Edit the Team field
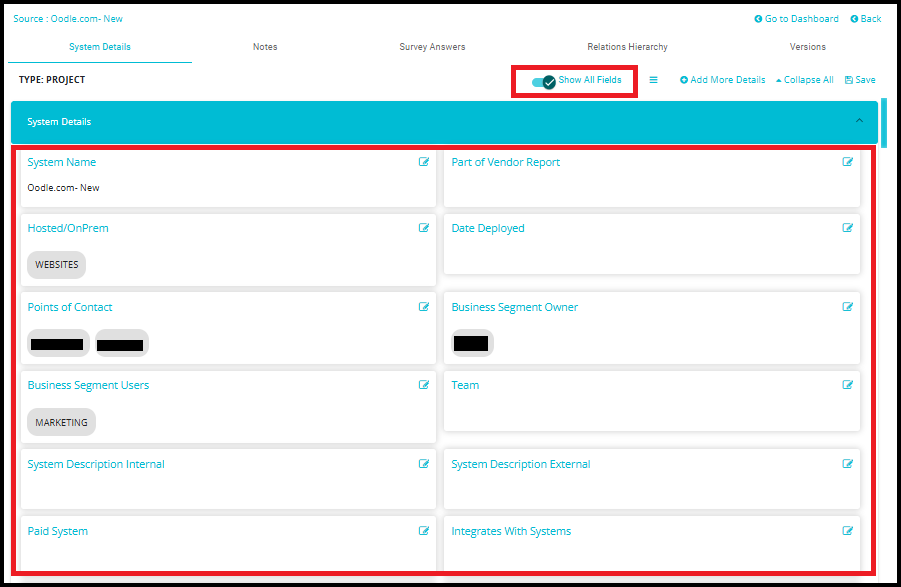This screenshot has width=901, height=587. [x=848, y=385]
